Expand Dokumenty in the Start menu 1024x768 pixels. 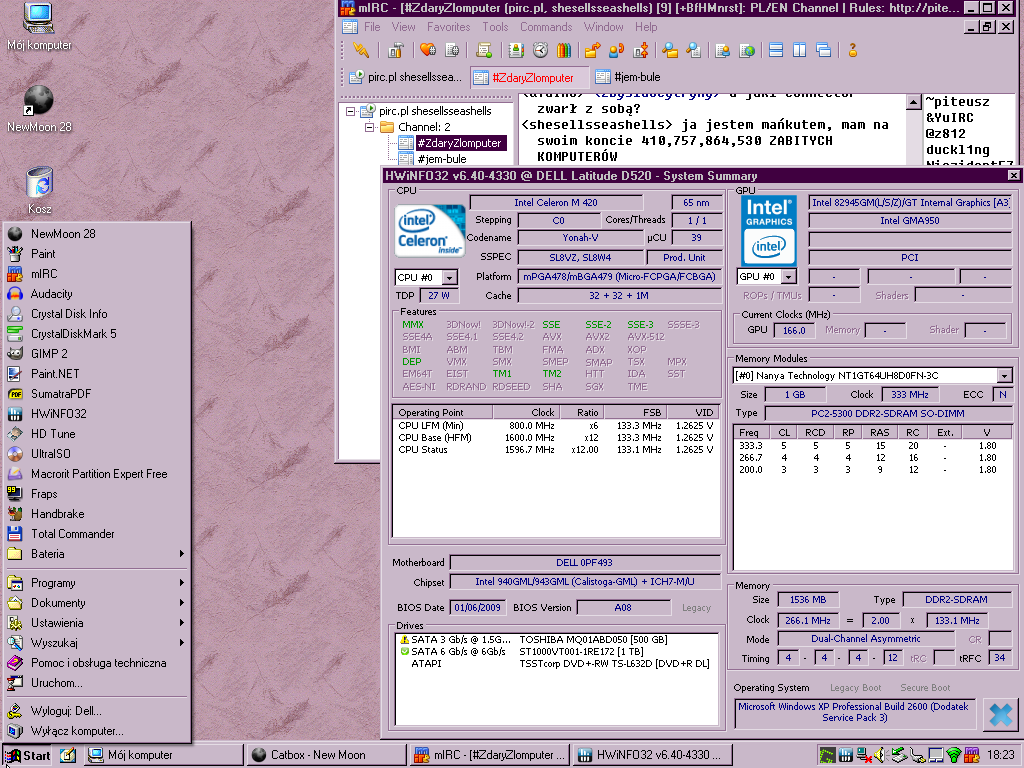(97, 603)
